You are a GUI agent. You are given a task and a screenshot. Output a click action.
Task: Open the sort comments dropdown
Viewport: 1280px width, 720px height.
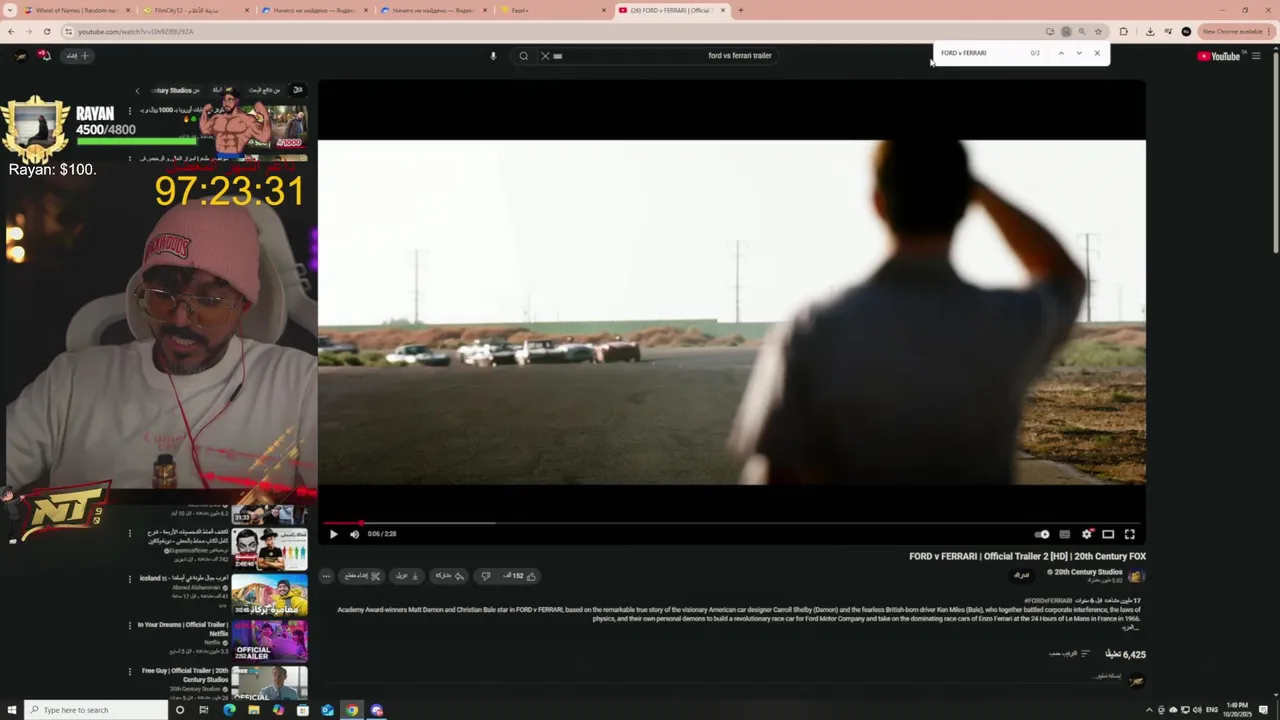[1069, 654]
